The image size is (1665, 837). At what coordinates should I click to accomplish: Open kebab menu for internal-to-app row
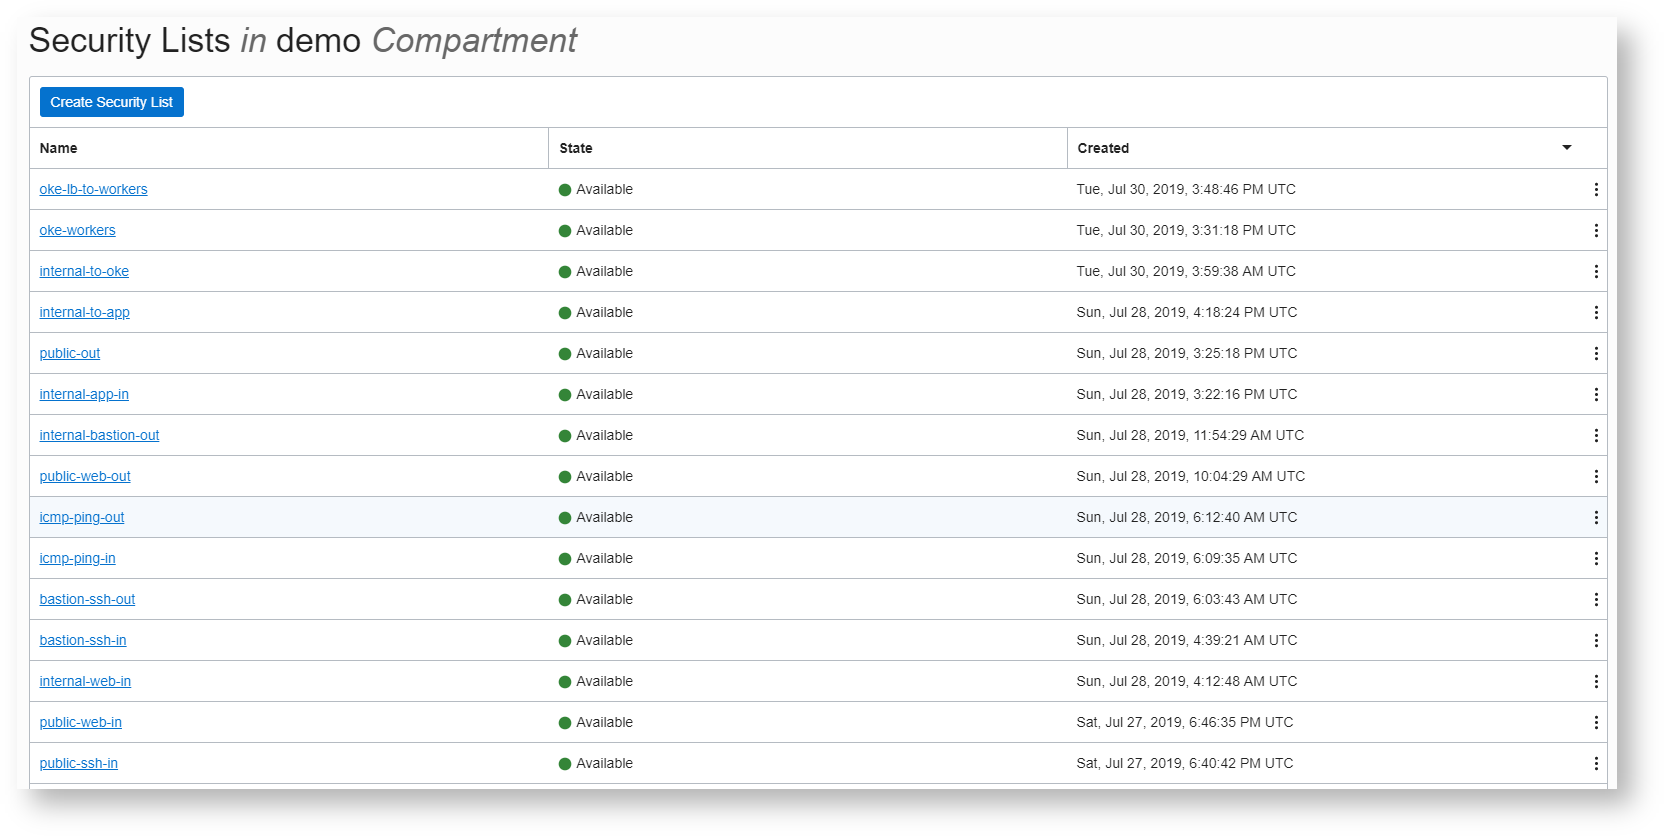pos(1595,313)
